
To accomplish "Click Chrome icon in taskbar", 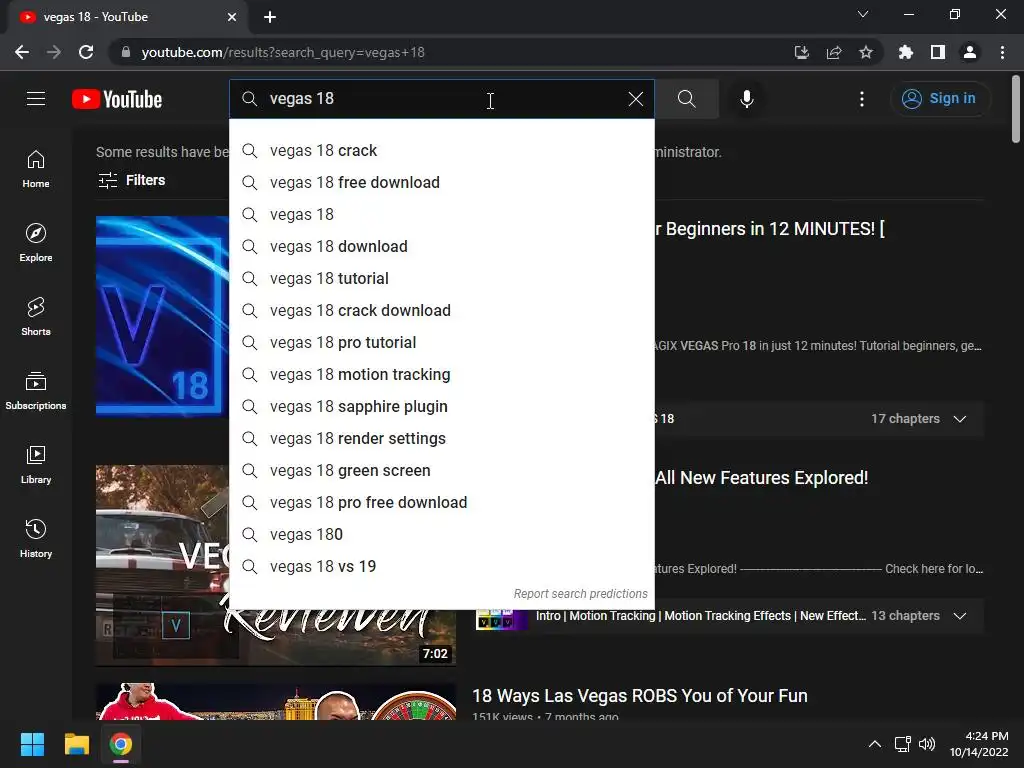I will [x=121, y=744].
